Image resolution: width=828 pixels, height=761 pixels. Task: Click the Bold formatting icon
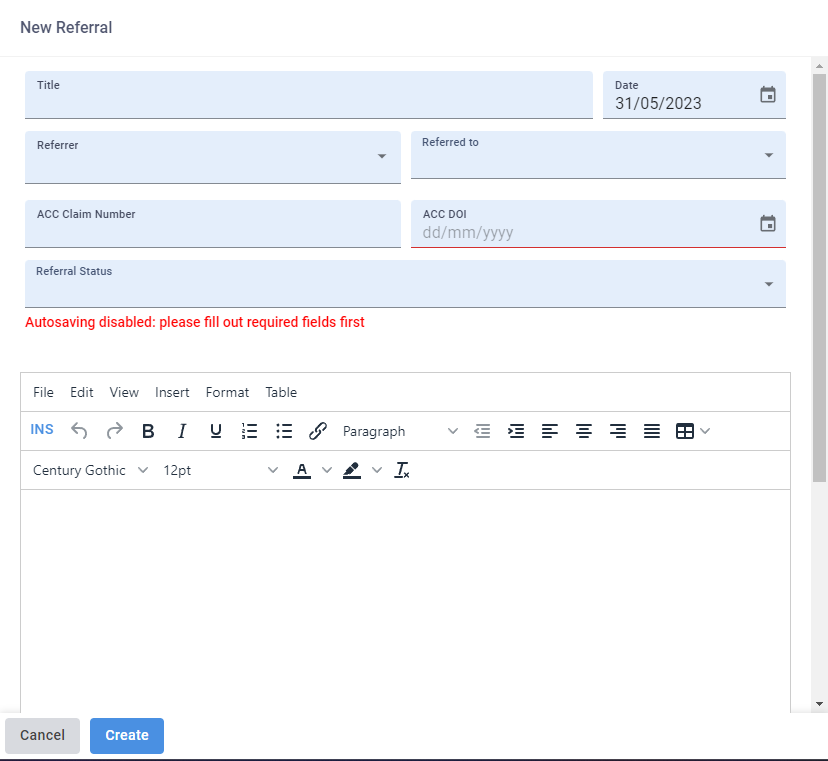tap(148, 431)
